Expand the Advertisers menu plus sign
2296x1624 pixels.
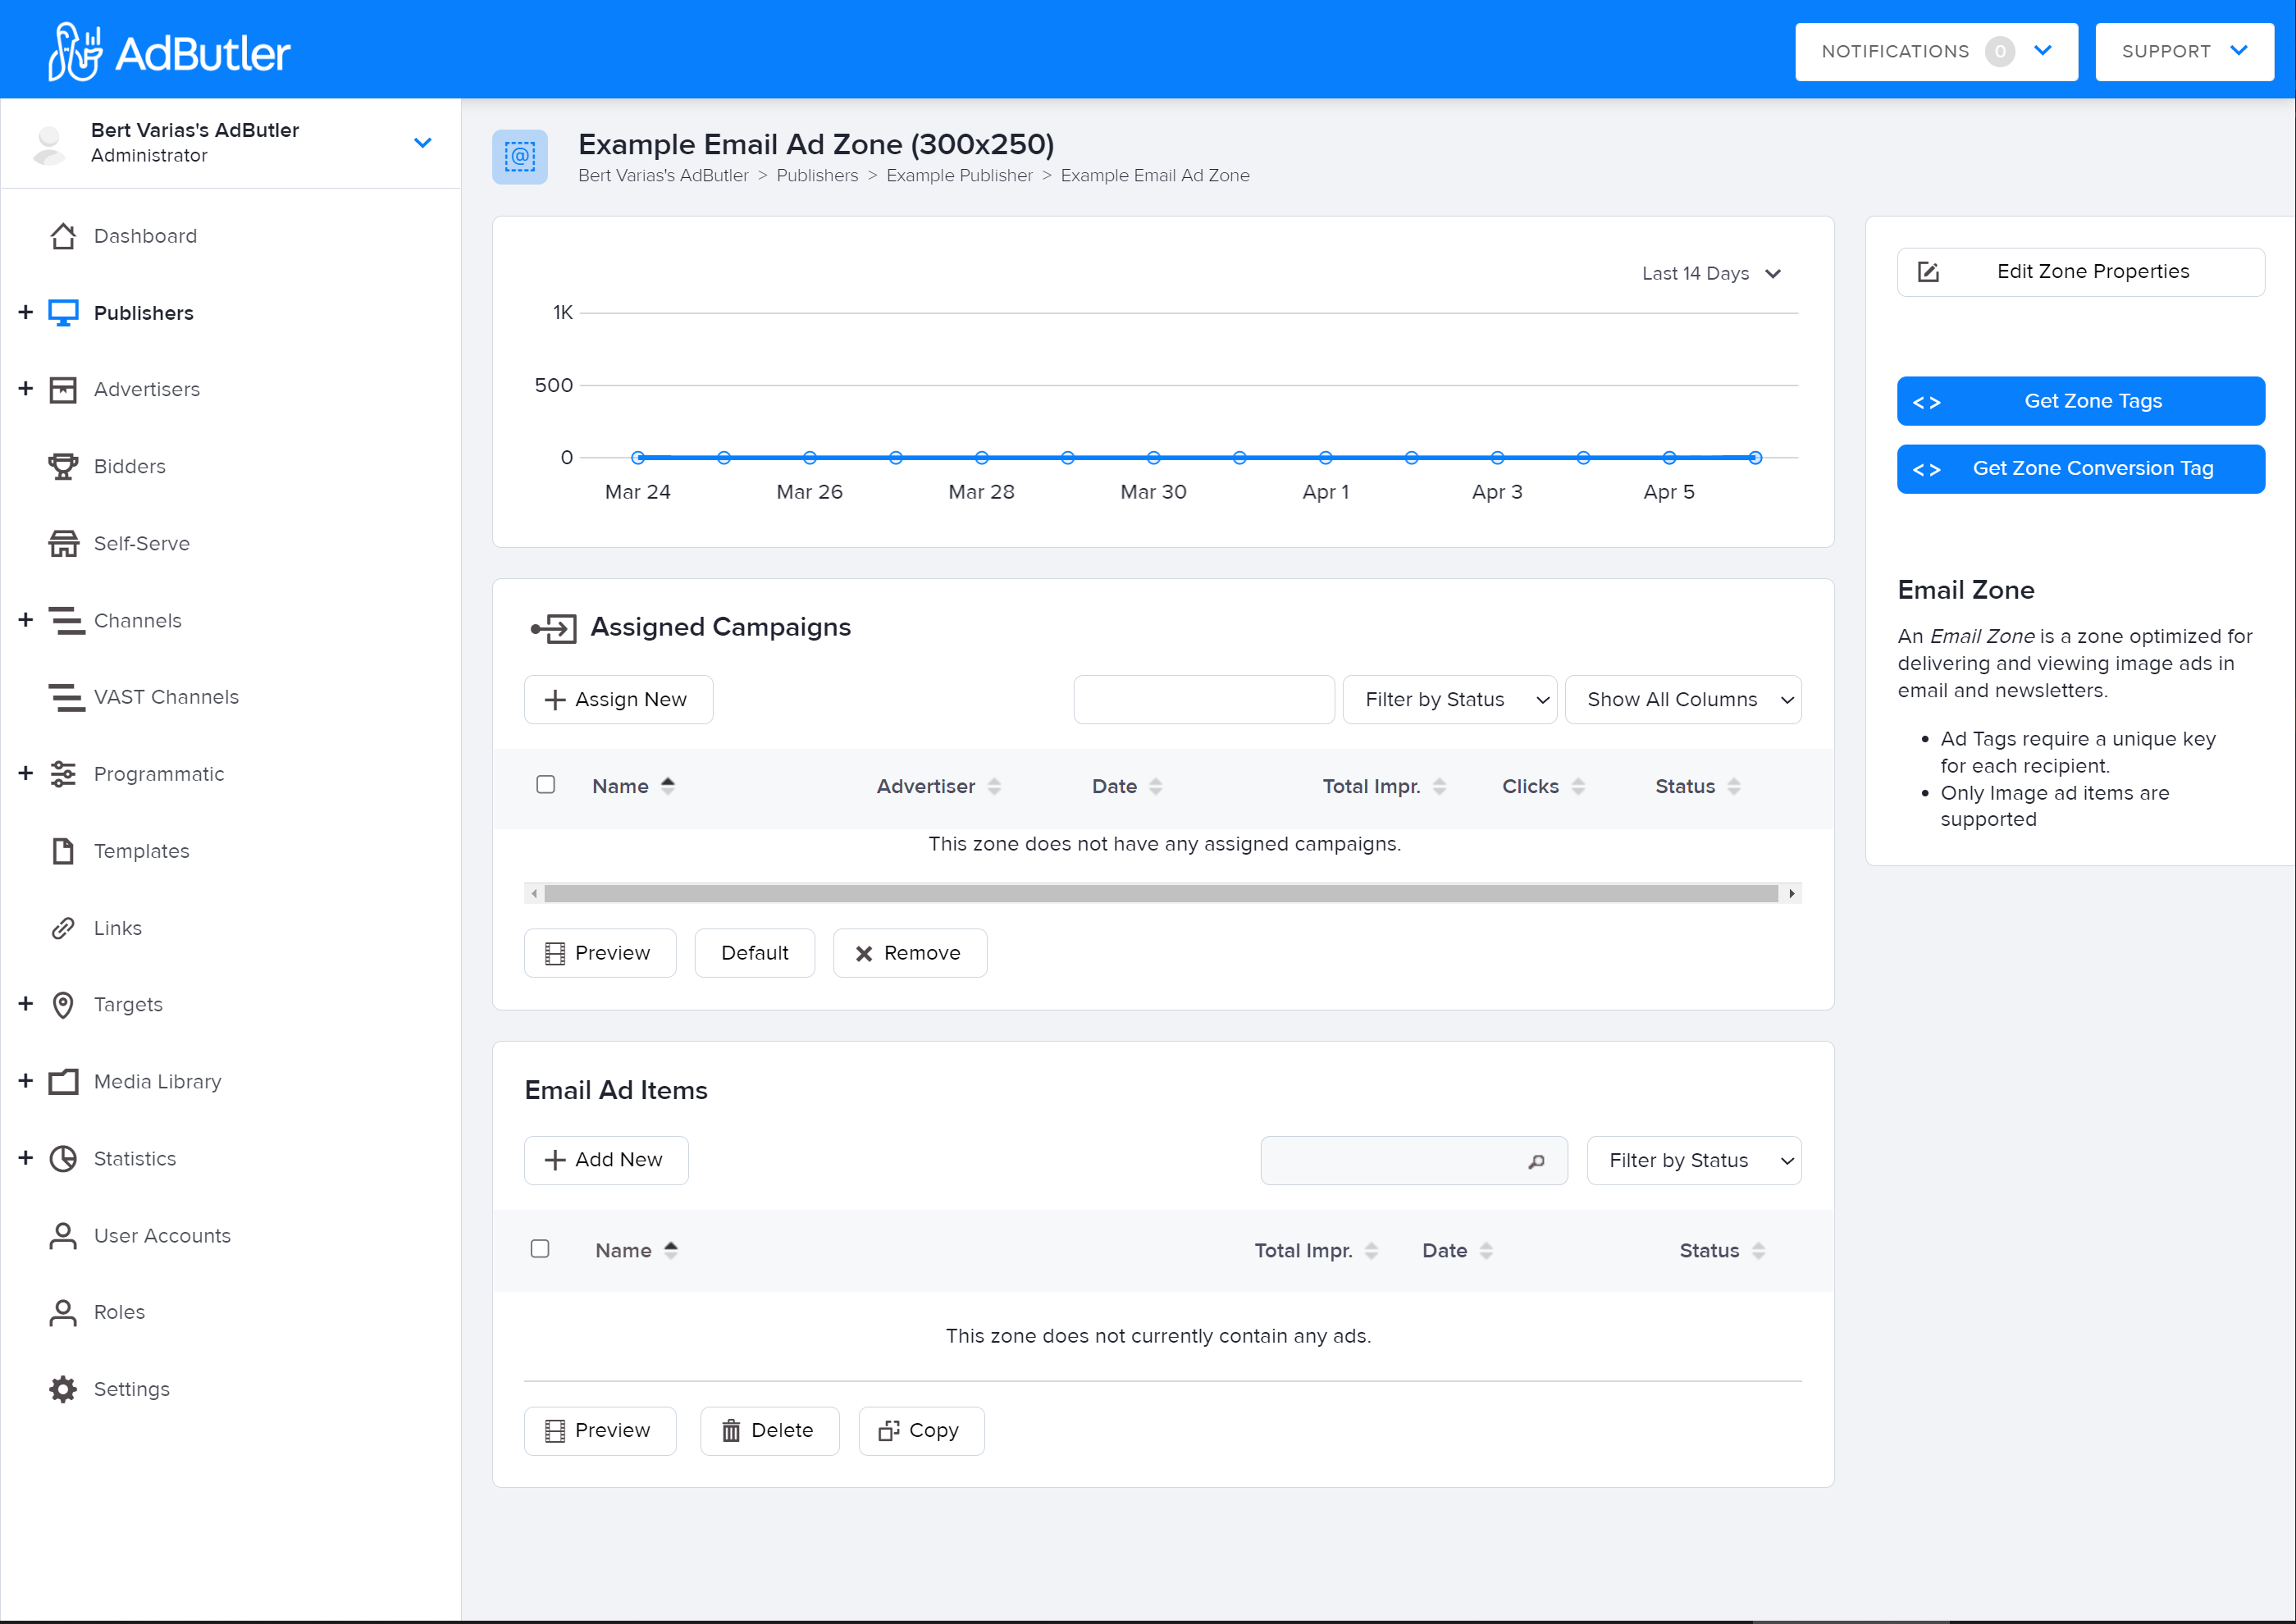tap(26, 389)
